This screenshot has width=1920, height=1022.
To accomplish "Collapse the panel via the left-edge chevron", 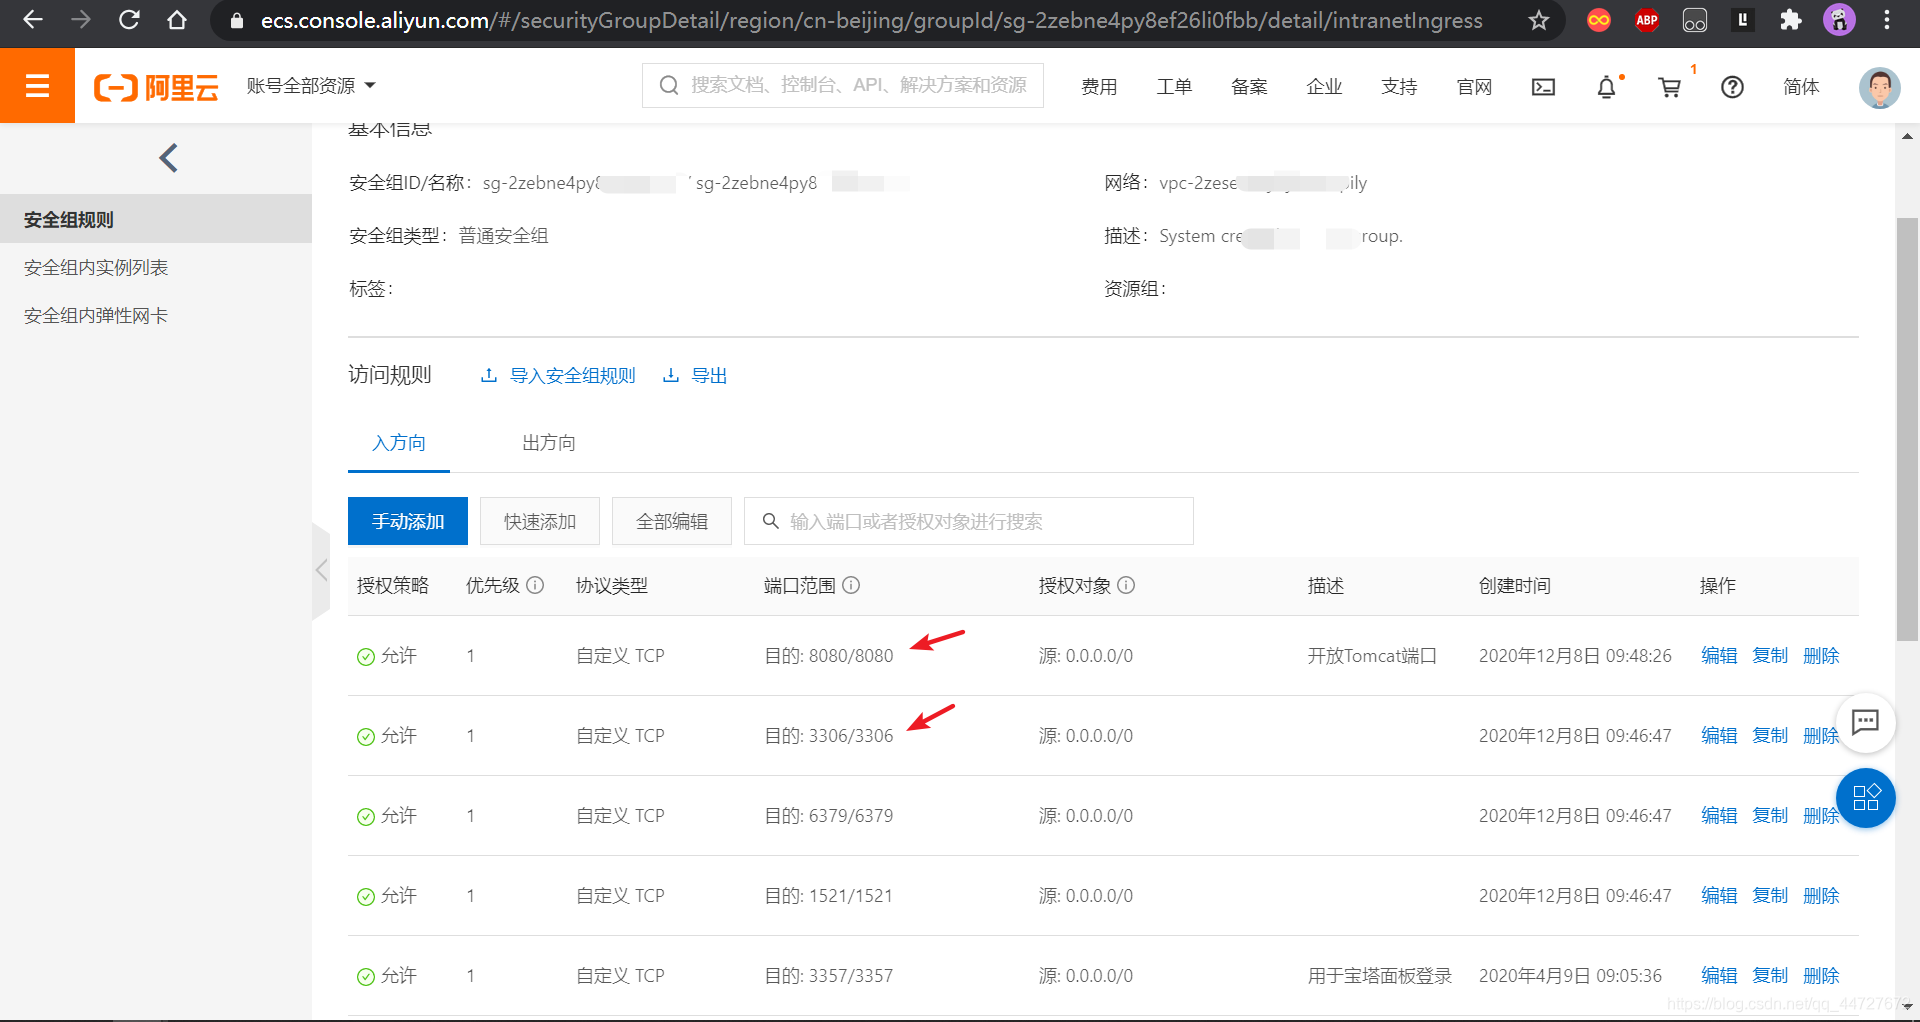I will pyautogui.click(x=321, y=570).
